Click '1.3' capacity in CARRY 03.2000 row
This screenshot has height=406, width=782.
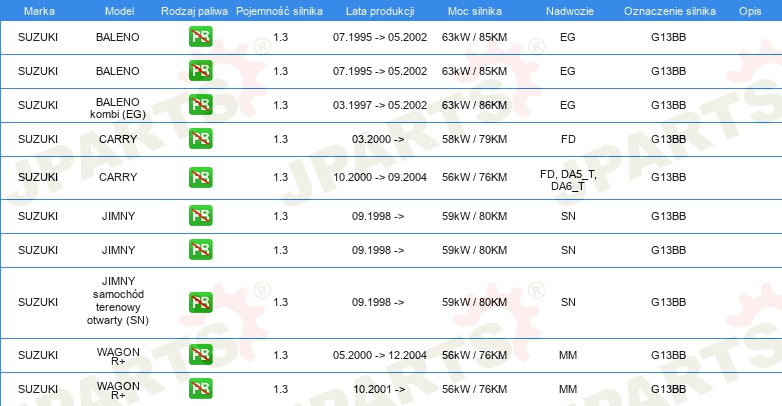click(x=280, y=139)
